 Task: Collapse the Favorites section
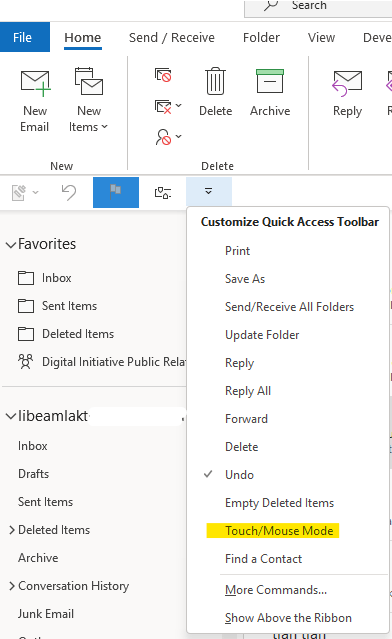coord(11,245)
